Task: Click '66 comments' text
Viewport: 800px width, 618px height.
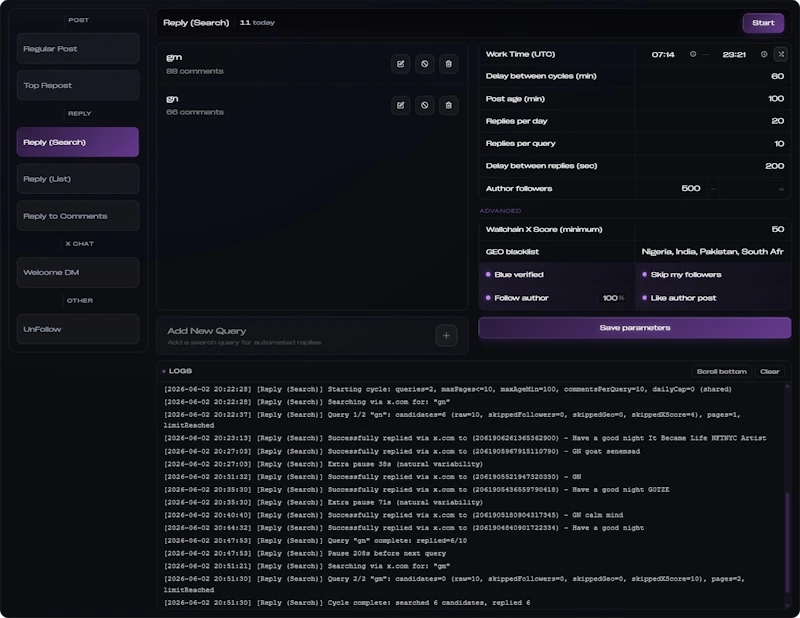Action: pyautogui.click(x=195, y=112)
